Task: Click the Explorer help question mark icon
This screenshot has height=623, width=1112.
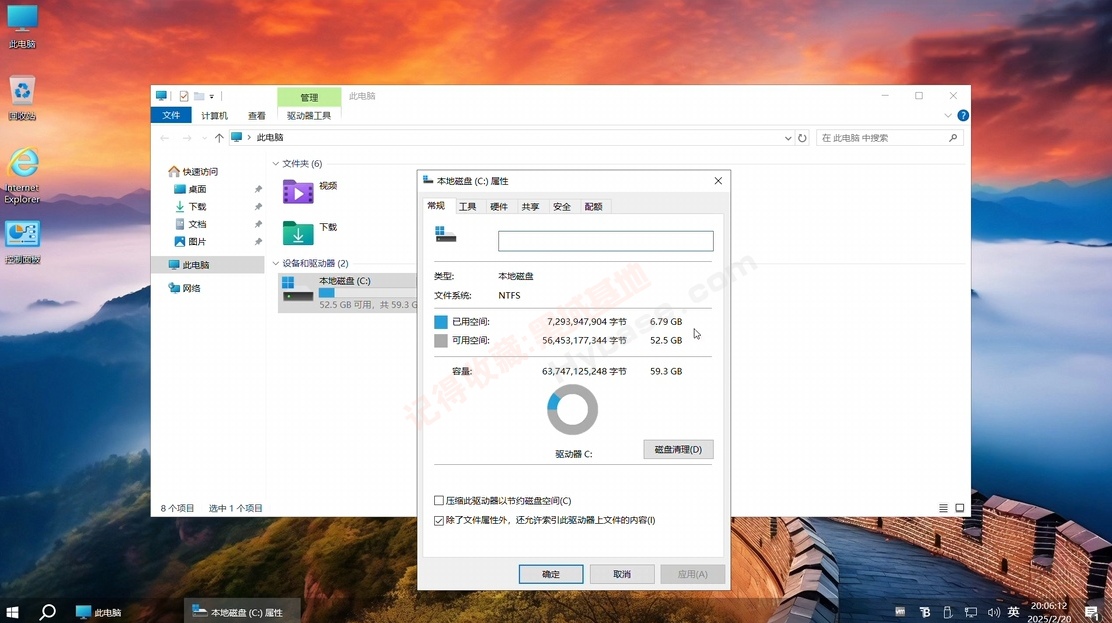Action: [x=962, y=115]
